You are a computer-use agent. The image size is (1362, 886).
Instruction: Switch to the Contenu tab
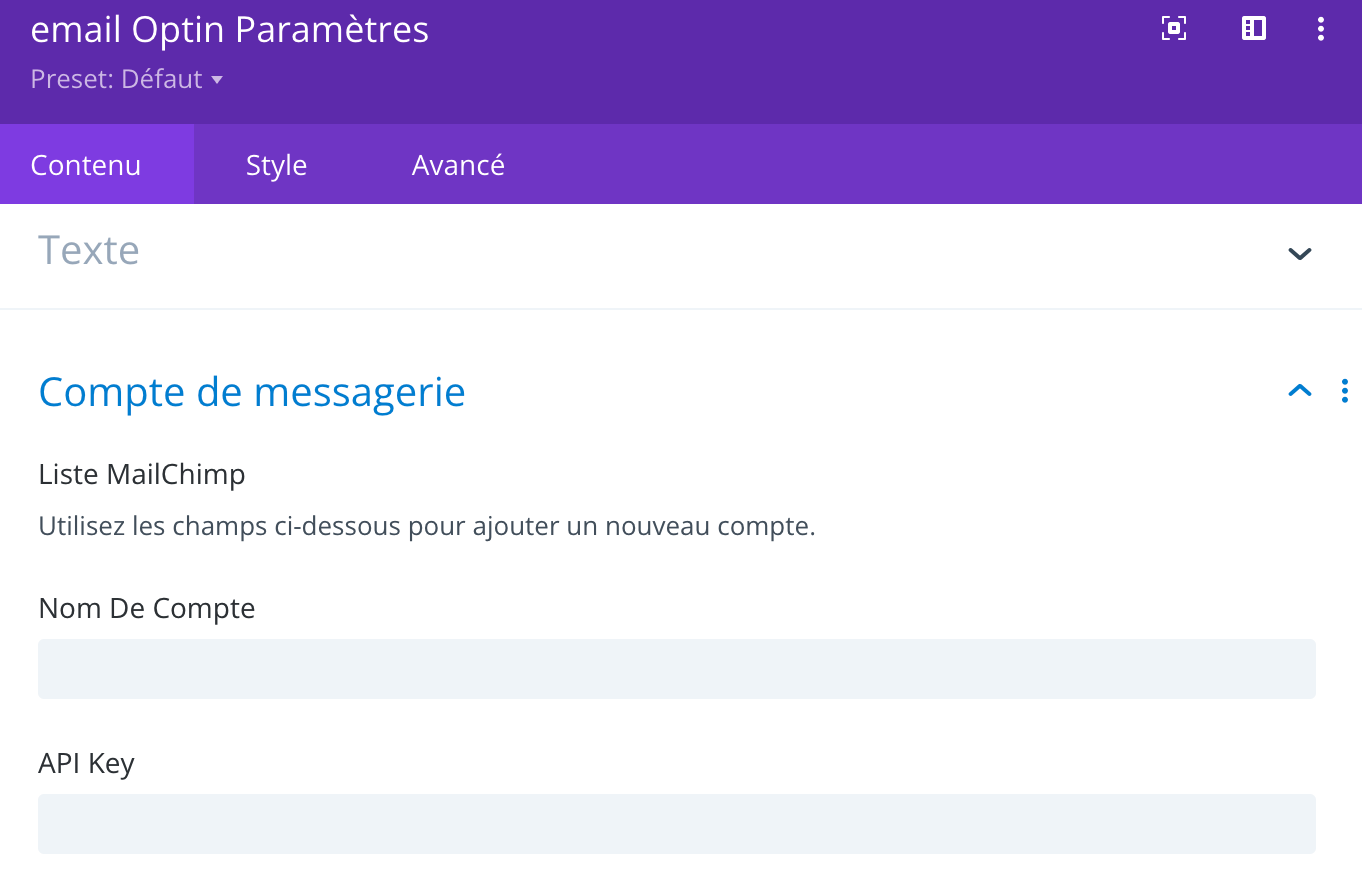click(86, 165)
